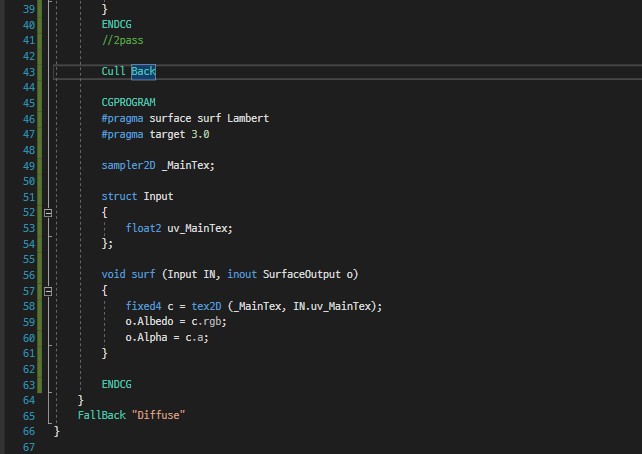The image size is (642, 454).
Task: Click the Cull keyword on line 43
Action: click(x=113, y=72)
